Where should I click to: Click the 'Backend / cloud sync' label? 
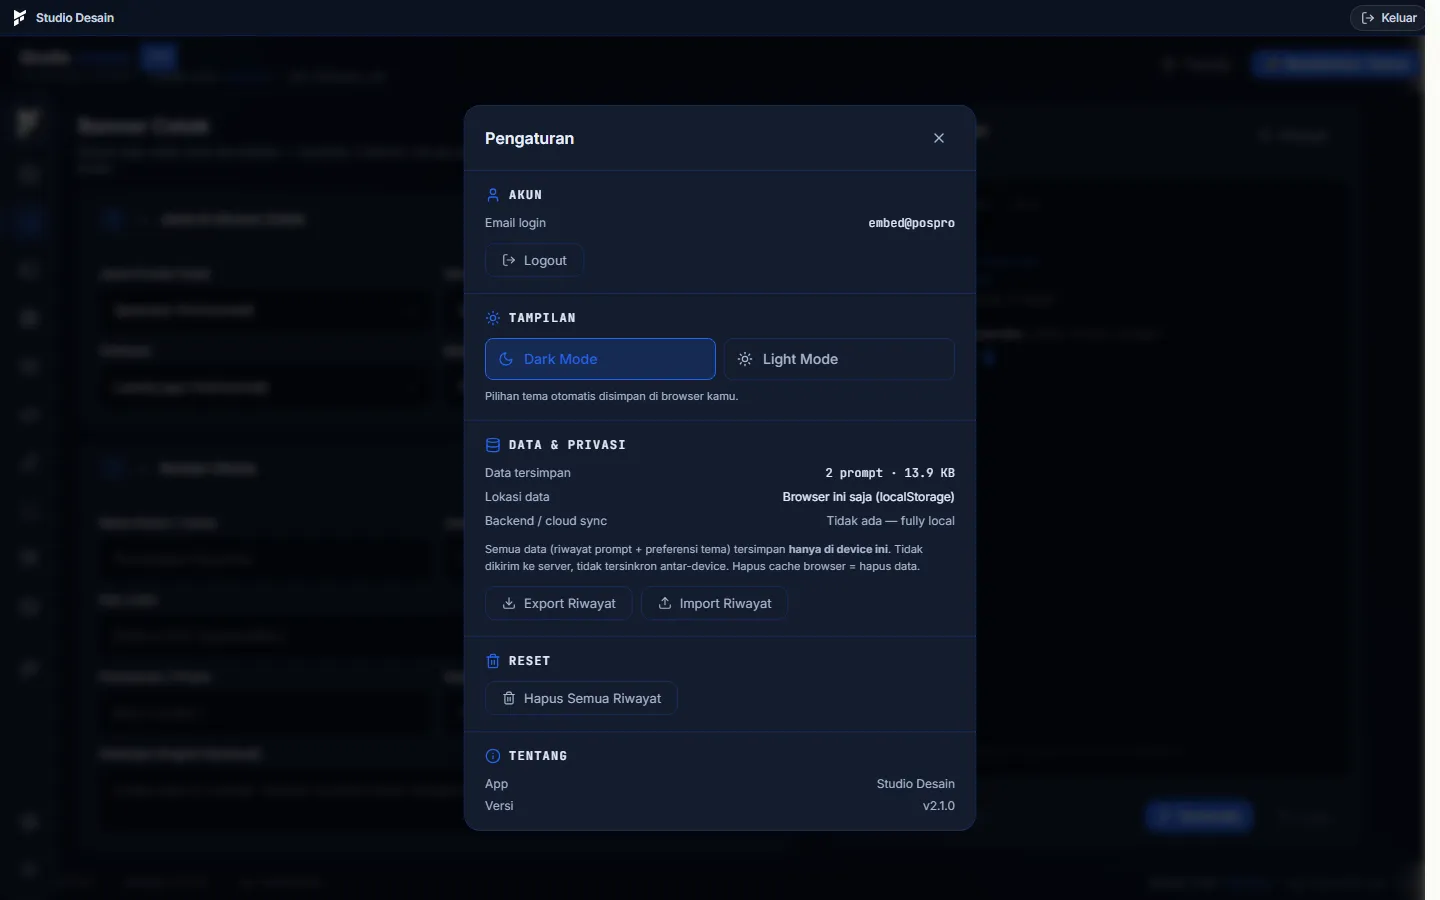point(546,521)
